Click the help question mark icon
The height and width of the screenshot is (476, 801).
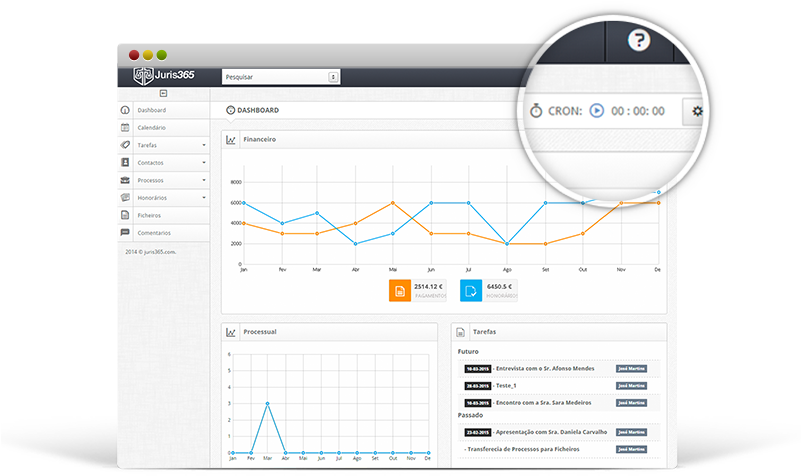coord(639,40)
